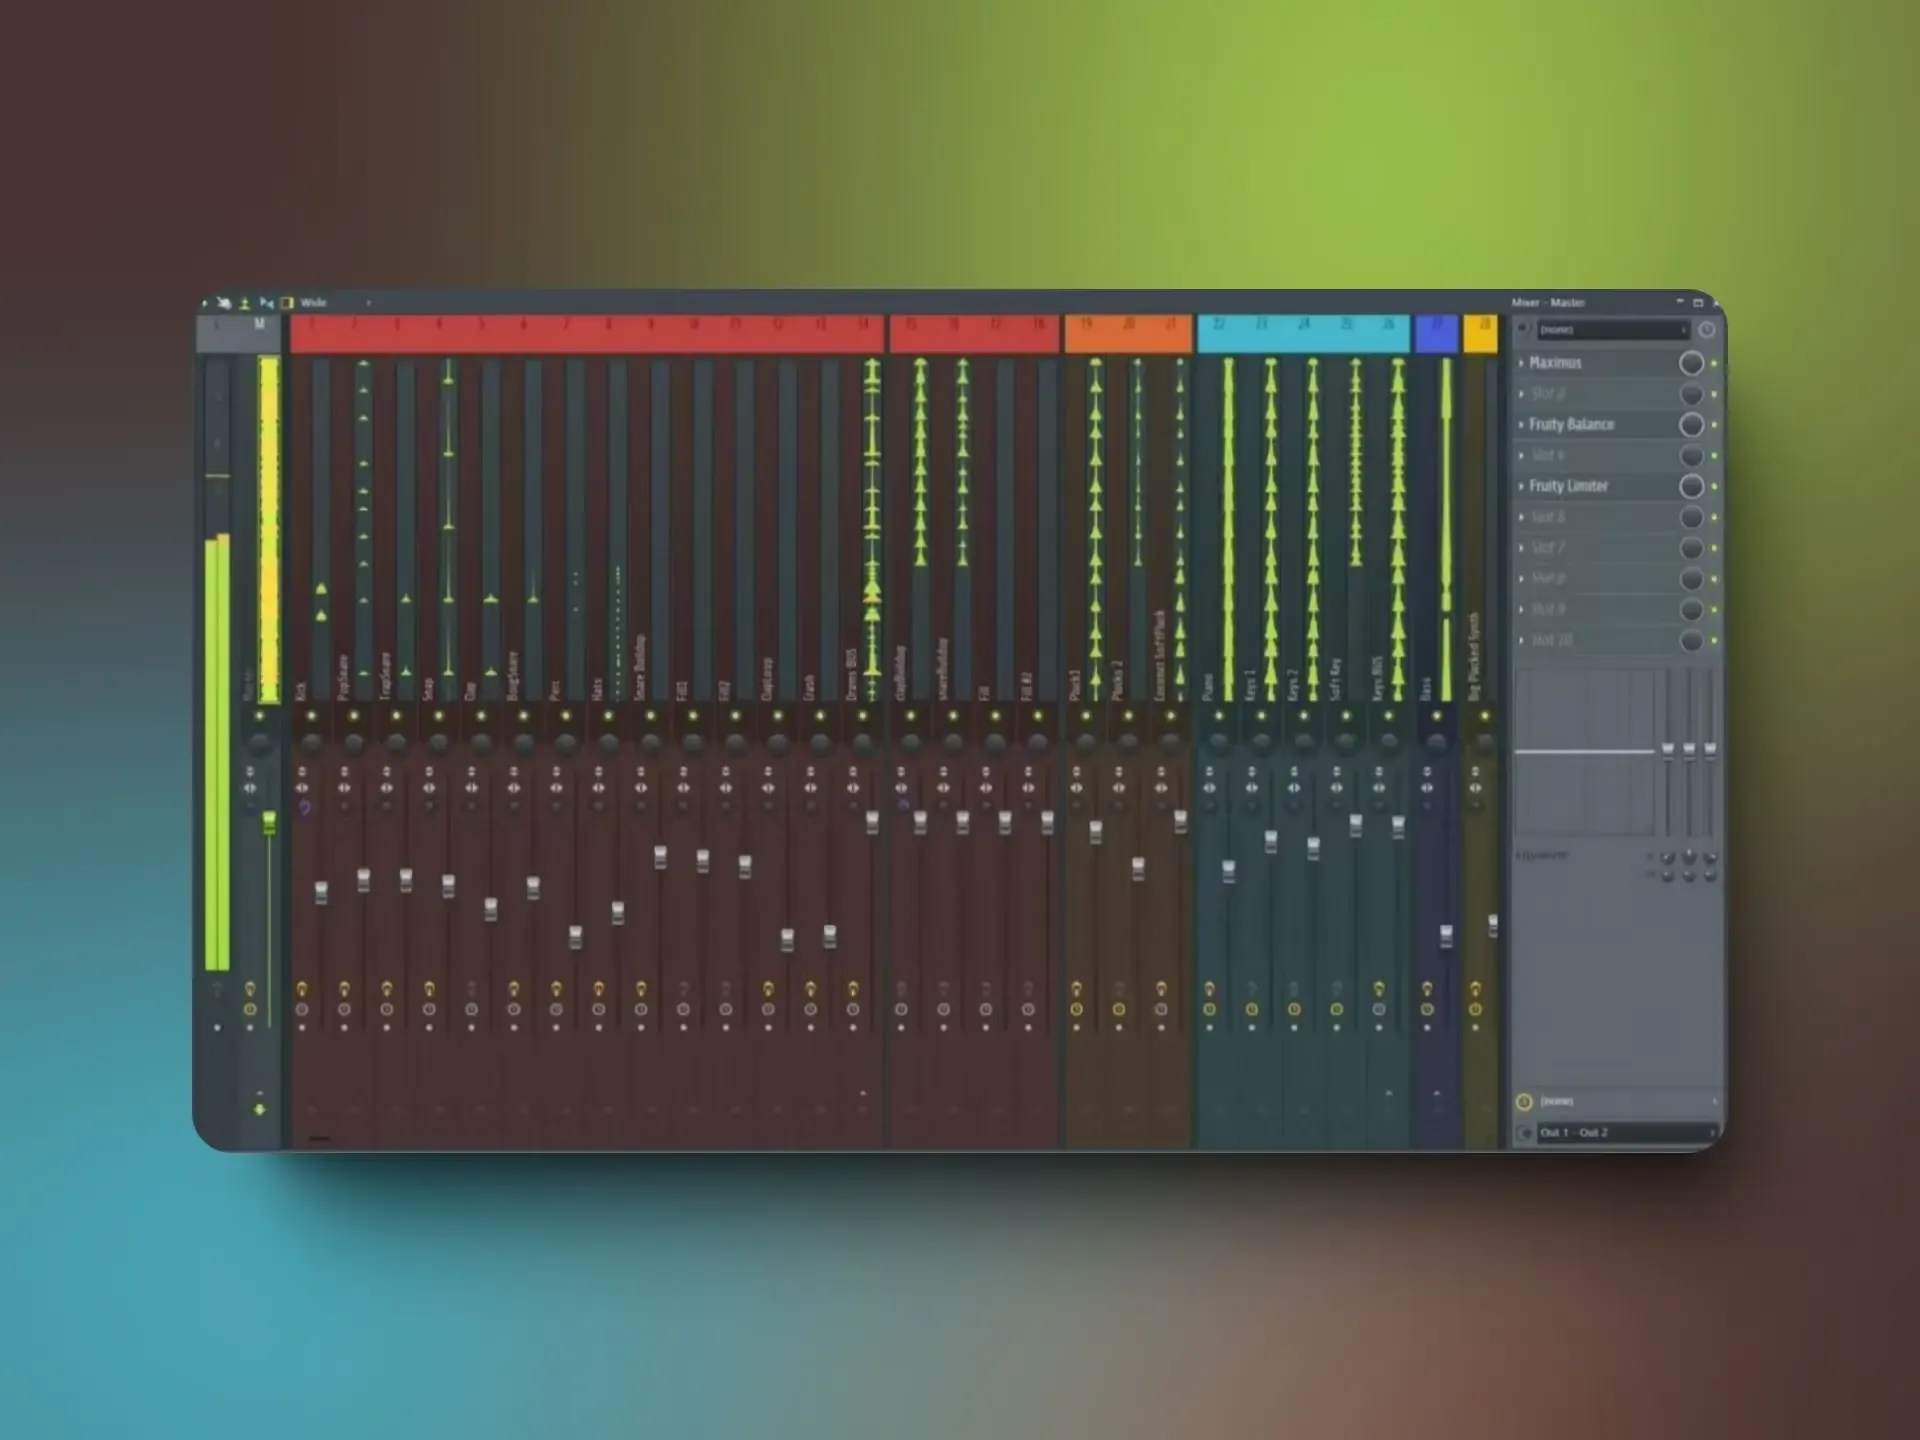Toggle the effects enable icon on Kick track
This screenshot has height=1440, width=1920.
(x=302, y=989)
